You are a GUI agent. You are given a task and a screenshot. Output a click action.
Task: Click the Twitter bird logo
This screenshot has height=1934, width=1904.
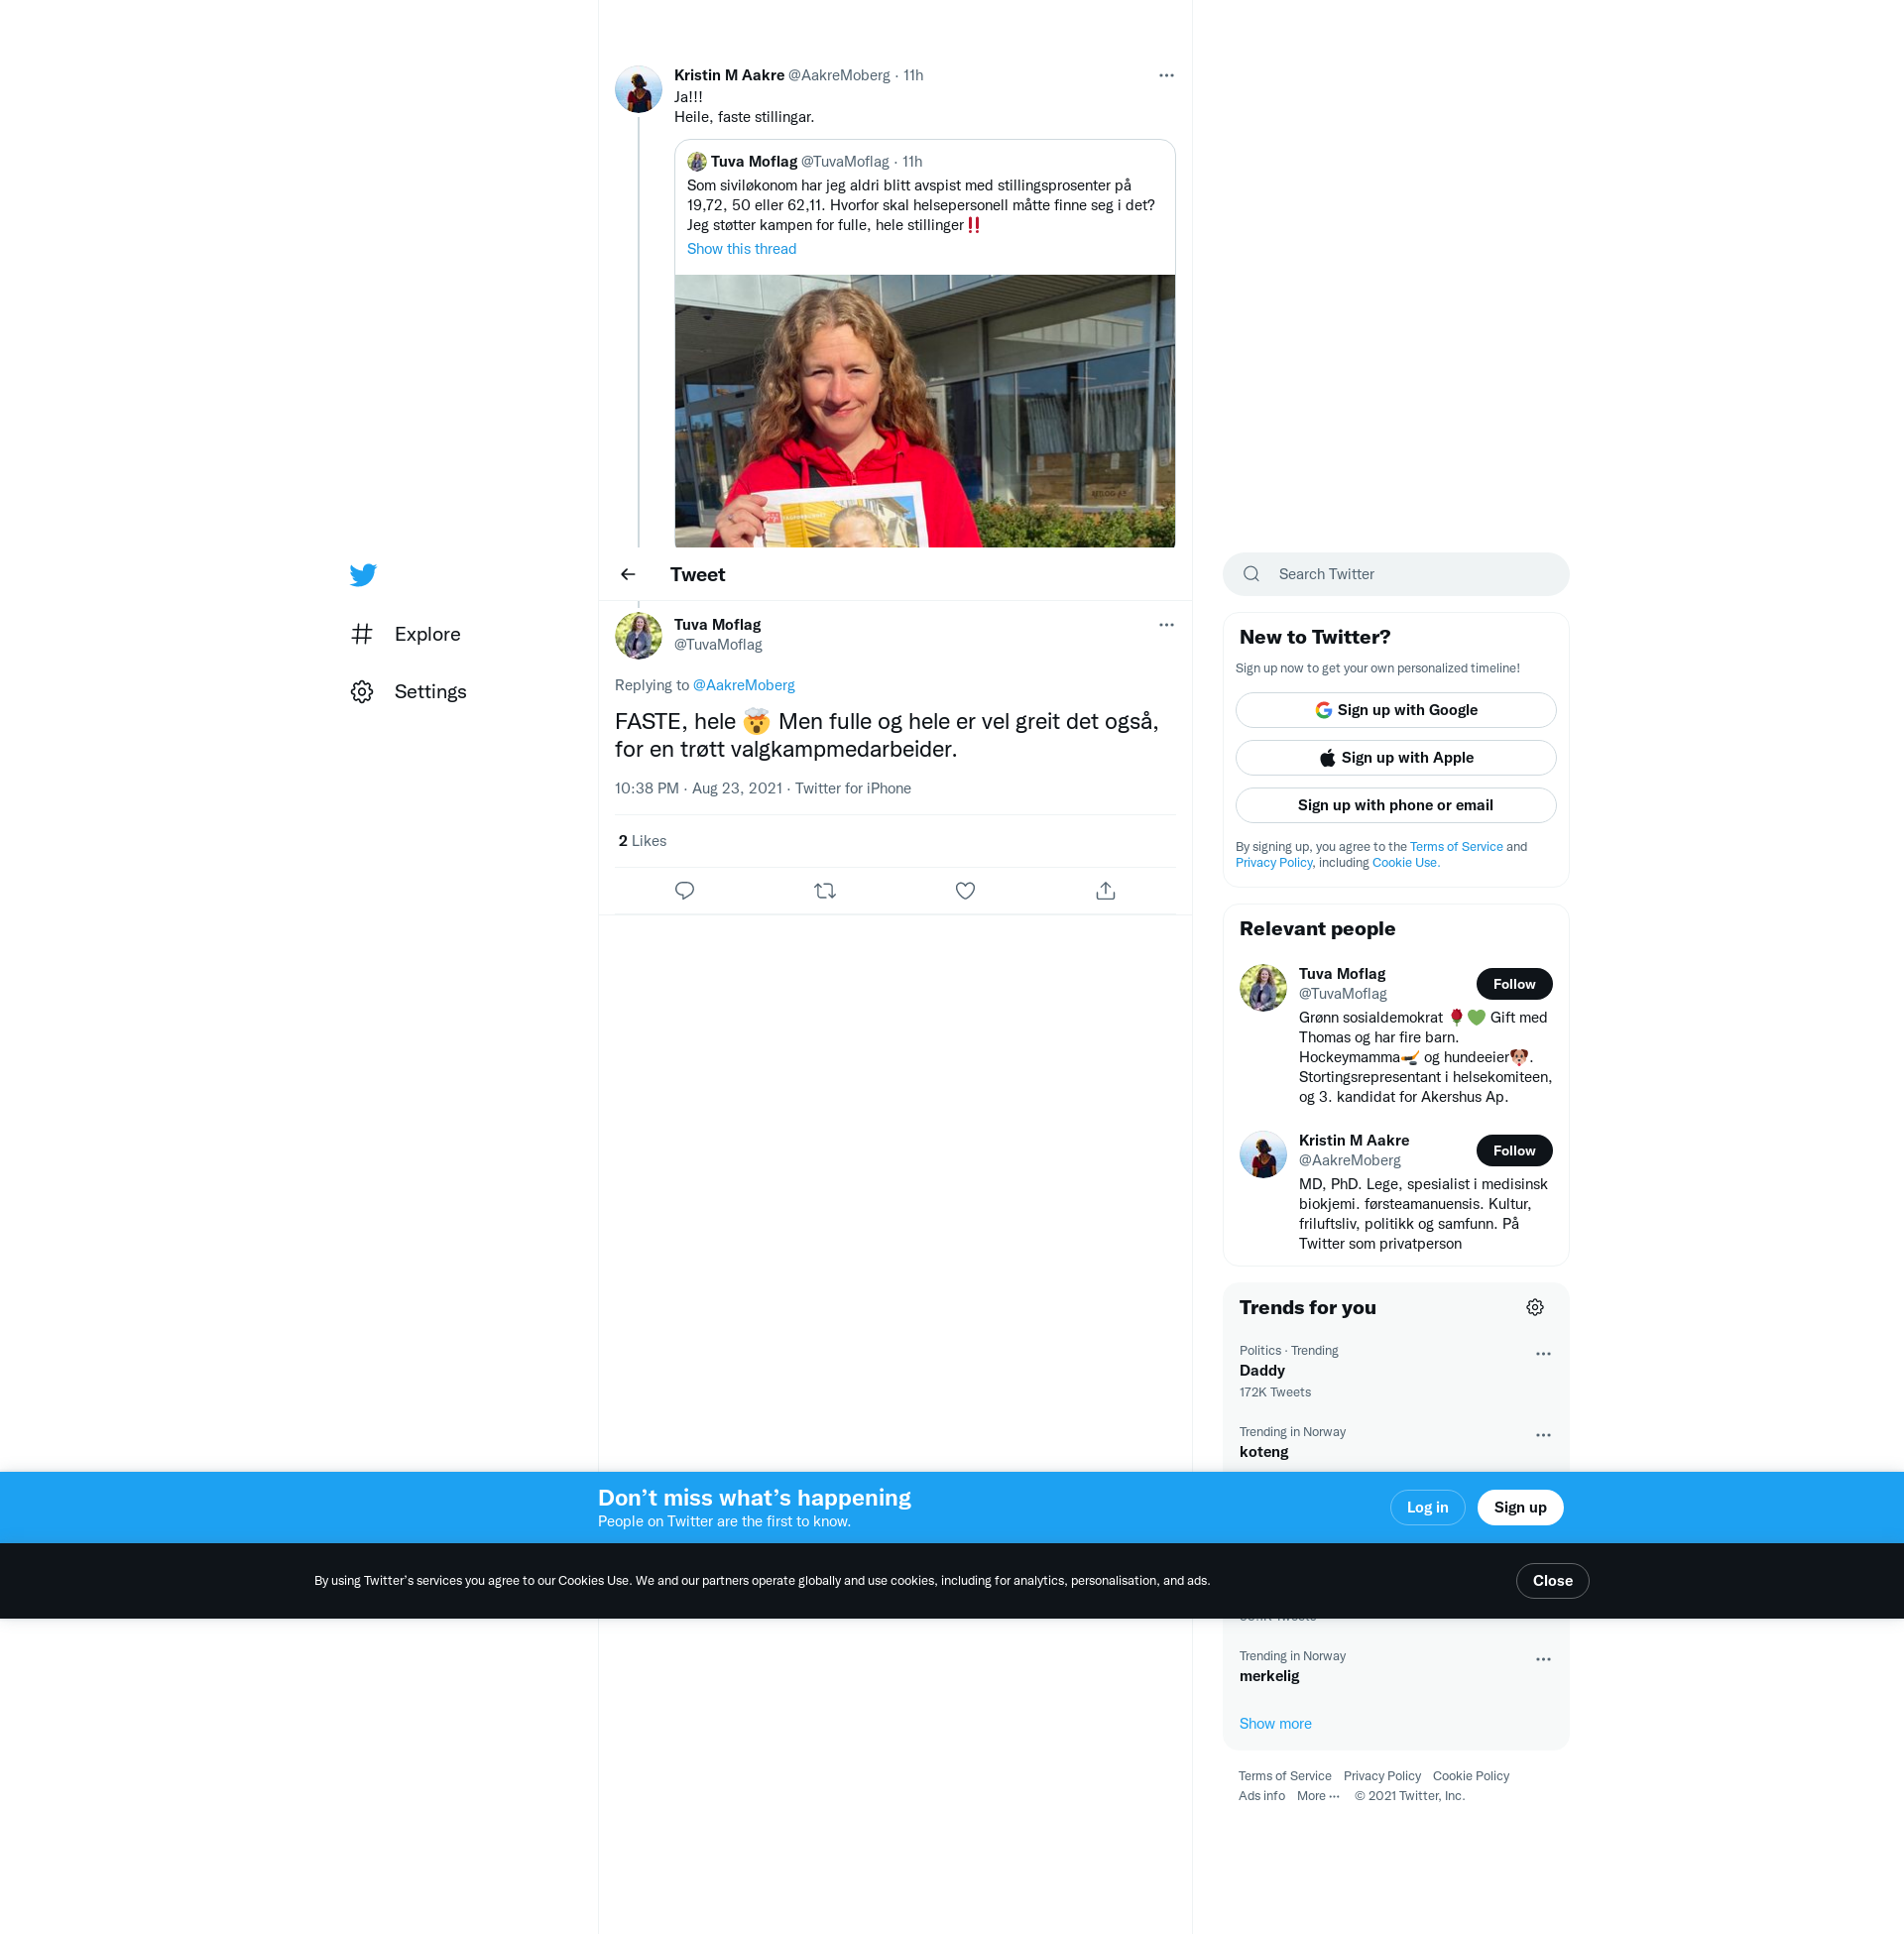click(363, 575)
